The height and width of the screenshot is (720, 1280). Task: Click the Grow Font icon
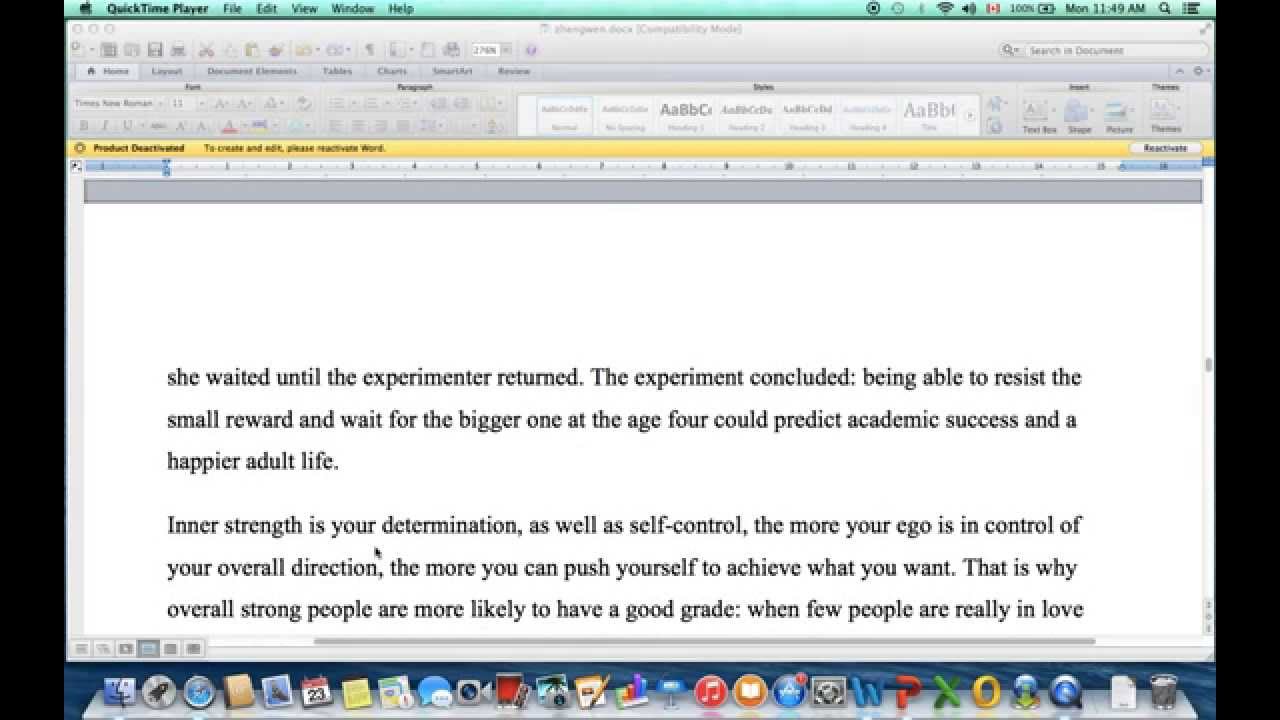(221, 103)
